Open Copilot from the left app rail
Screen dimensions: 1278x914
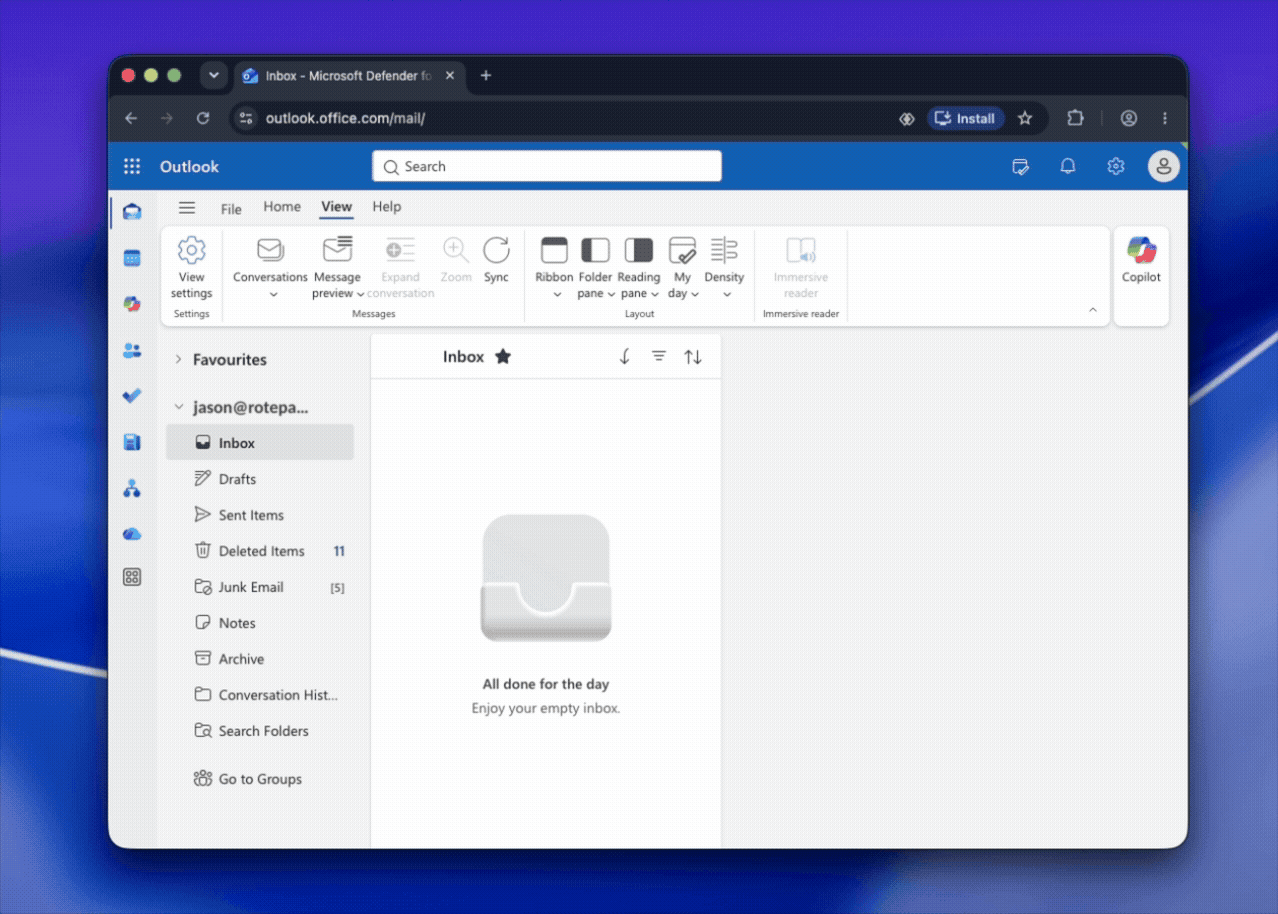[x=132, y=304]
